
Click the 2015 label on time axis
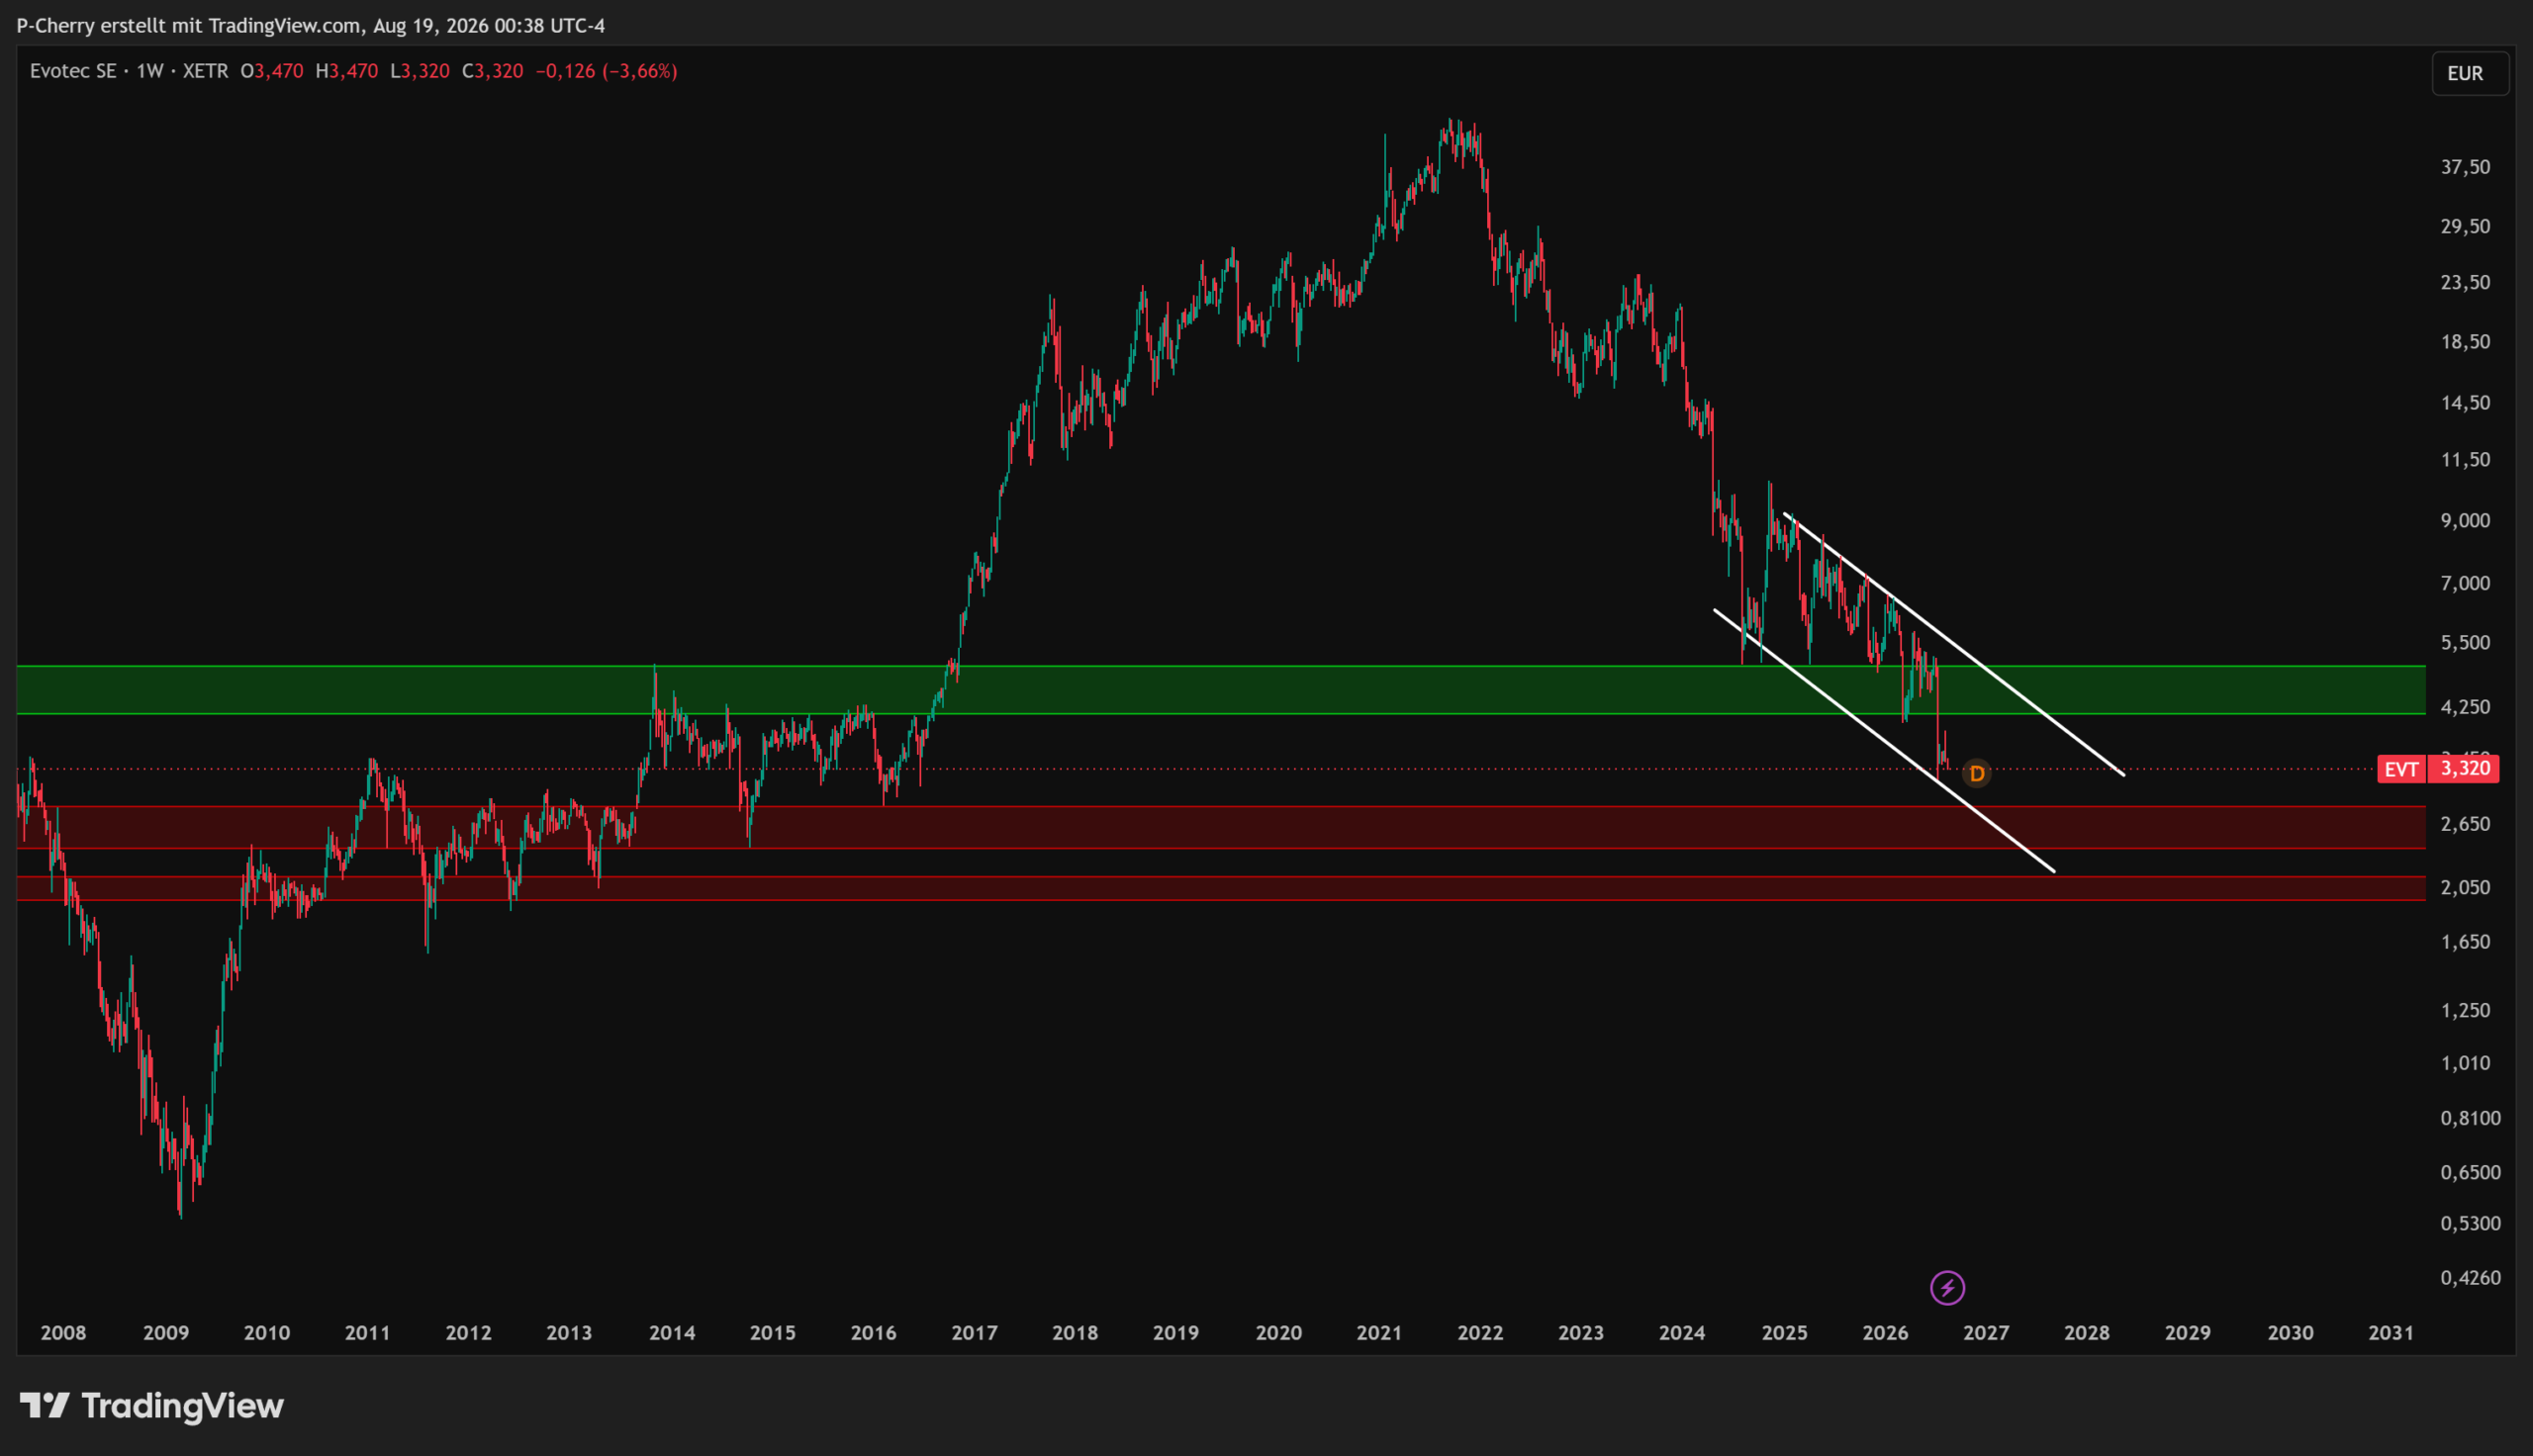pyautogui.click(x=773, y=1332)
